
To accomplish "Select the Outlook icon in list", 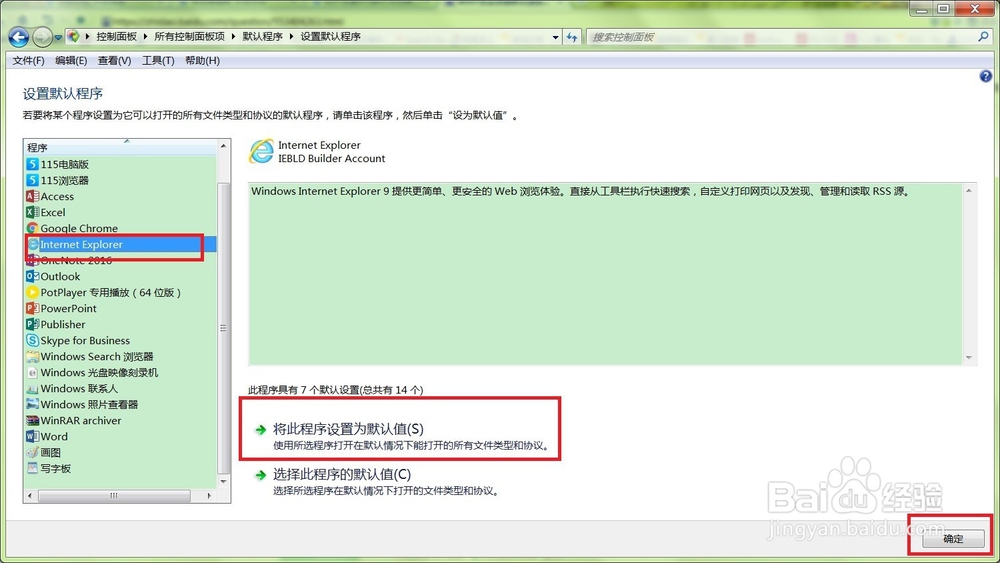I will 33,276.
